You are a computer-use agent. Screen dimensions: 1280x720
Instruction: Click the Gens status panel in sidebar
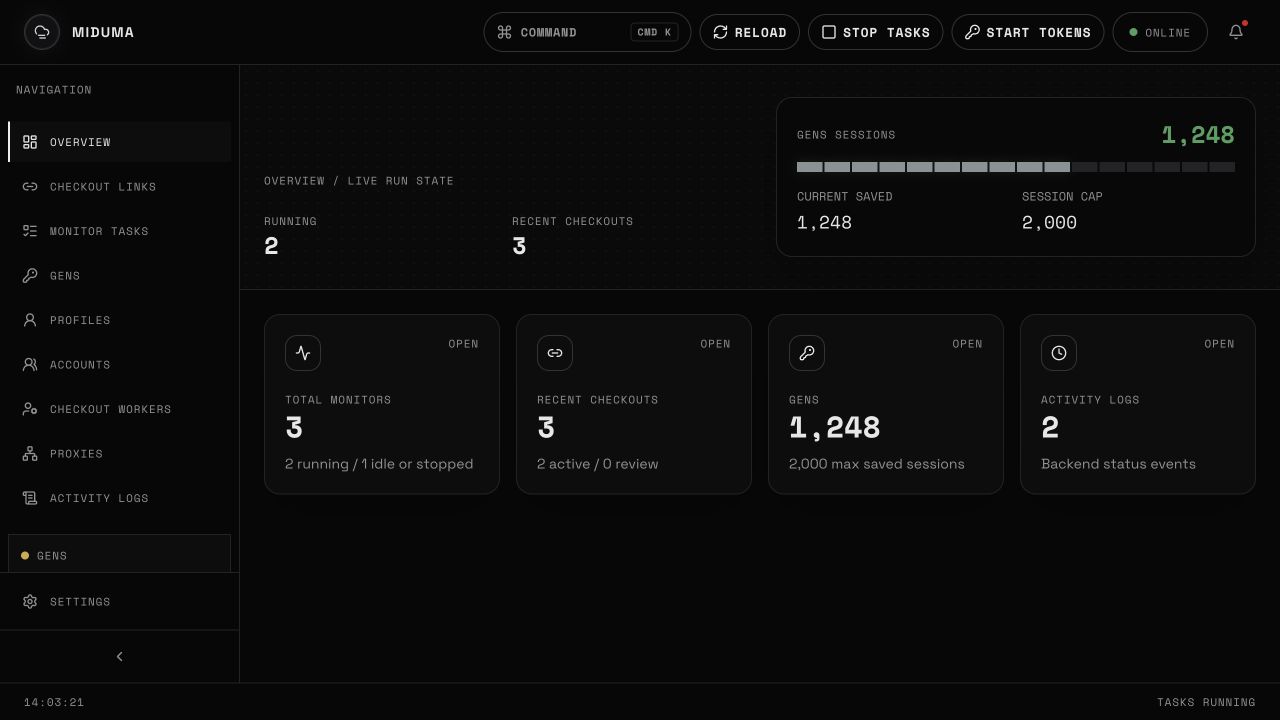pyautogui.click(x=119, y=554)
